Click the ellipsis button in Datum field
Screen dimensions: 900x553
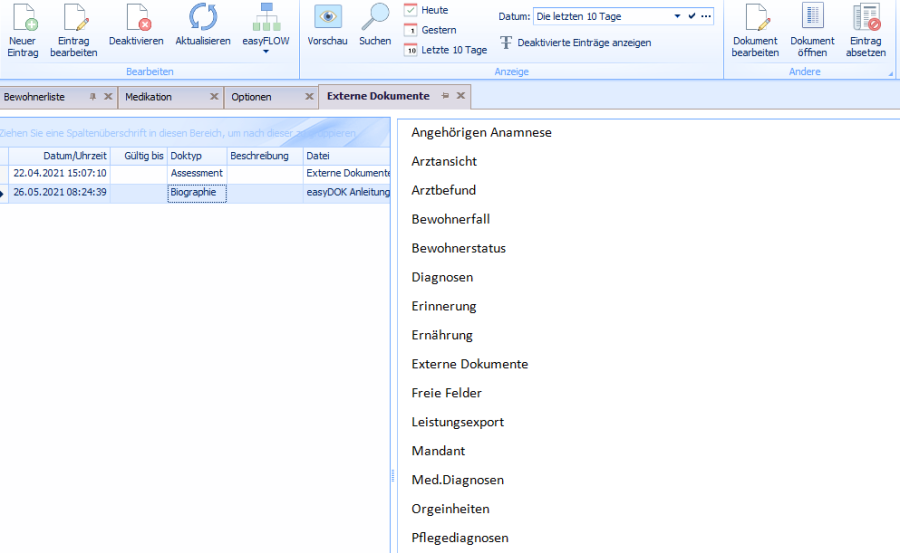(x=706, y=17)
